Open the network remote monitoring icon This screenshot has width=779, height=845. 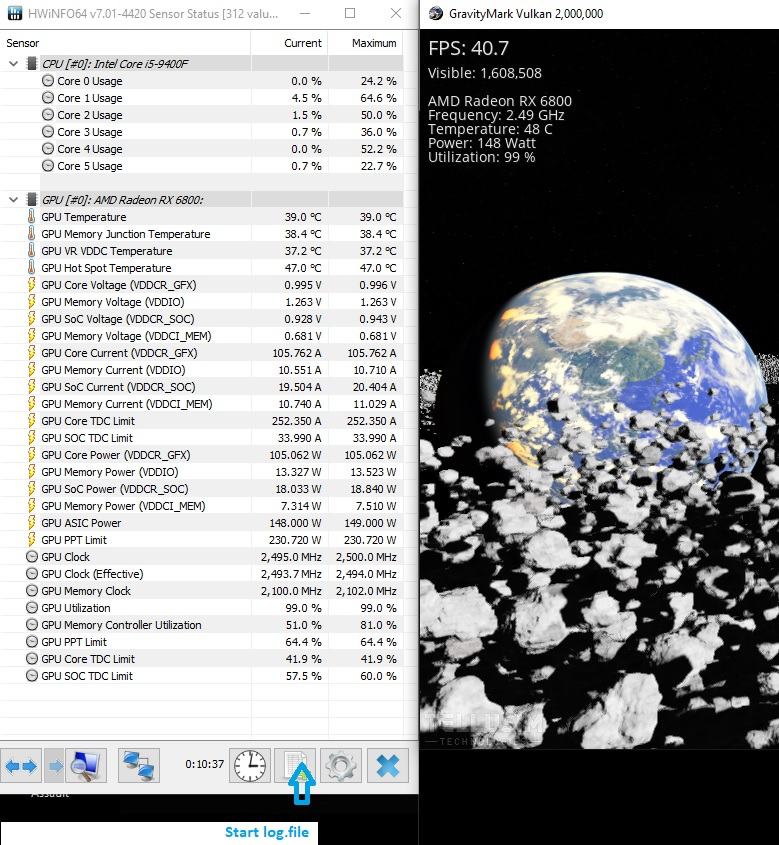(139, 765)
